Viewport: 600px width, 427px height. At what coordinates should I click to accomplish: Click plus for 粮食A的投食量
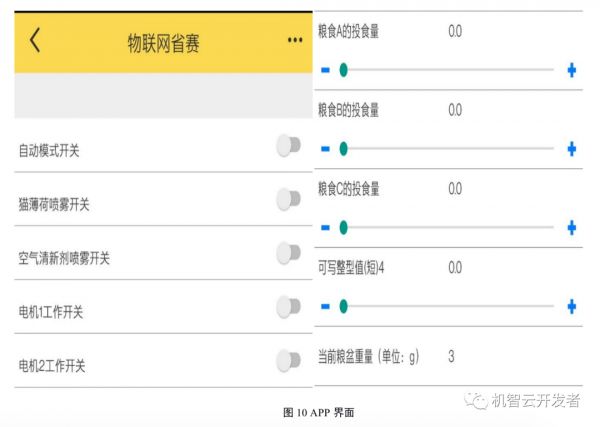click(x=572, y=70)
